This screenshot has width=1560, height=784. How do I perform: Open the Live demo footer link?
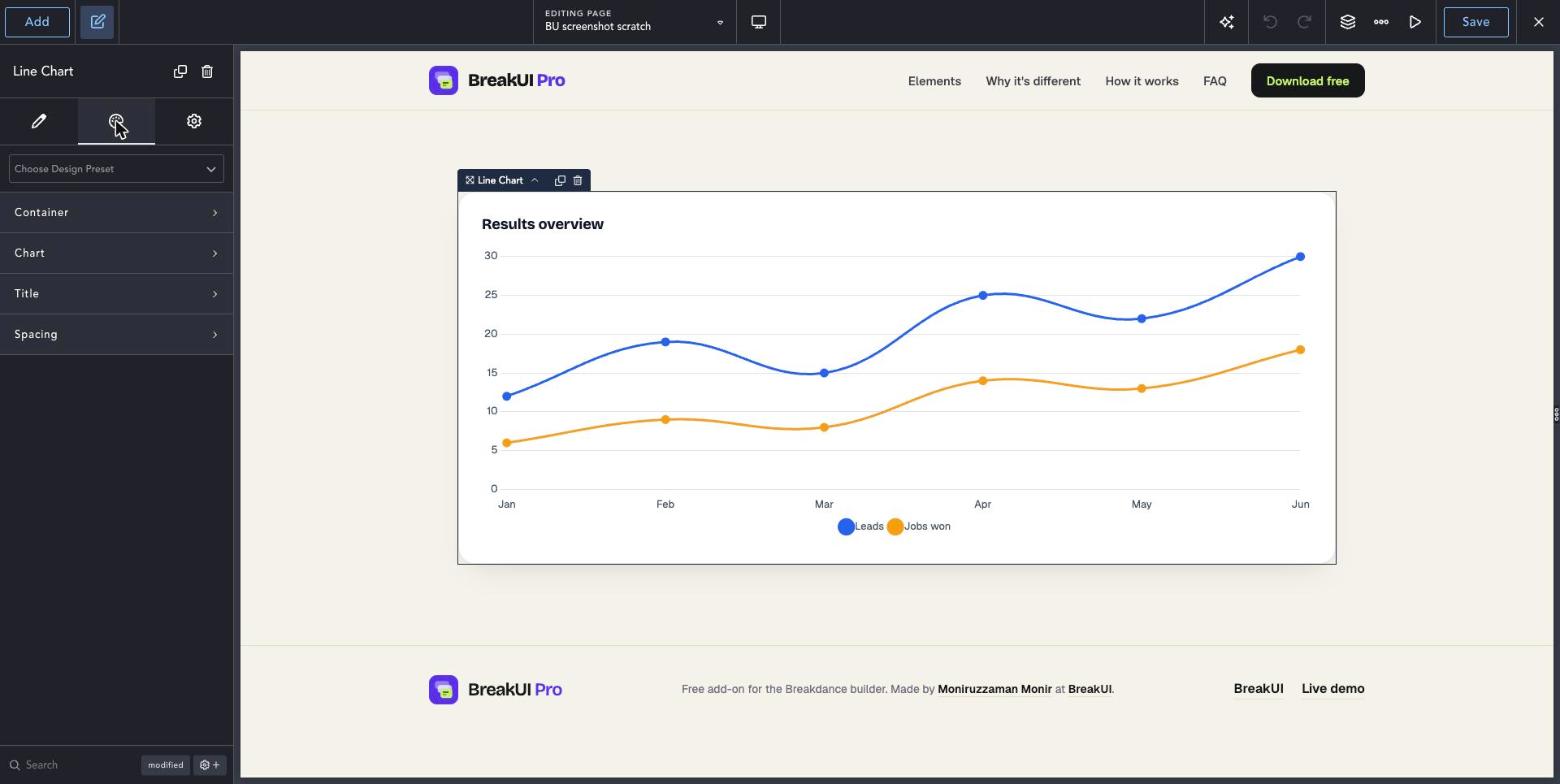1333,689
